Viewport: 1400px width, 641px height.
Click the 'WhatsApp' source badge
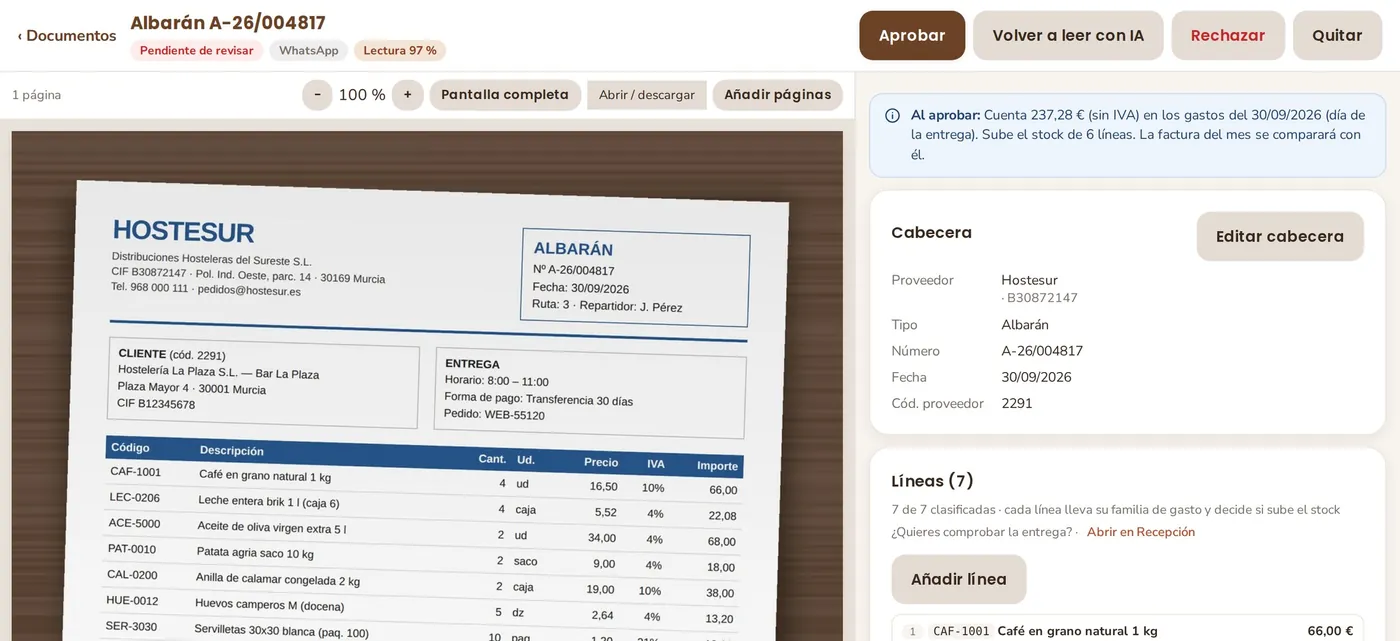(x=309, y=51)
